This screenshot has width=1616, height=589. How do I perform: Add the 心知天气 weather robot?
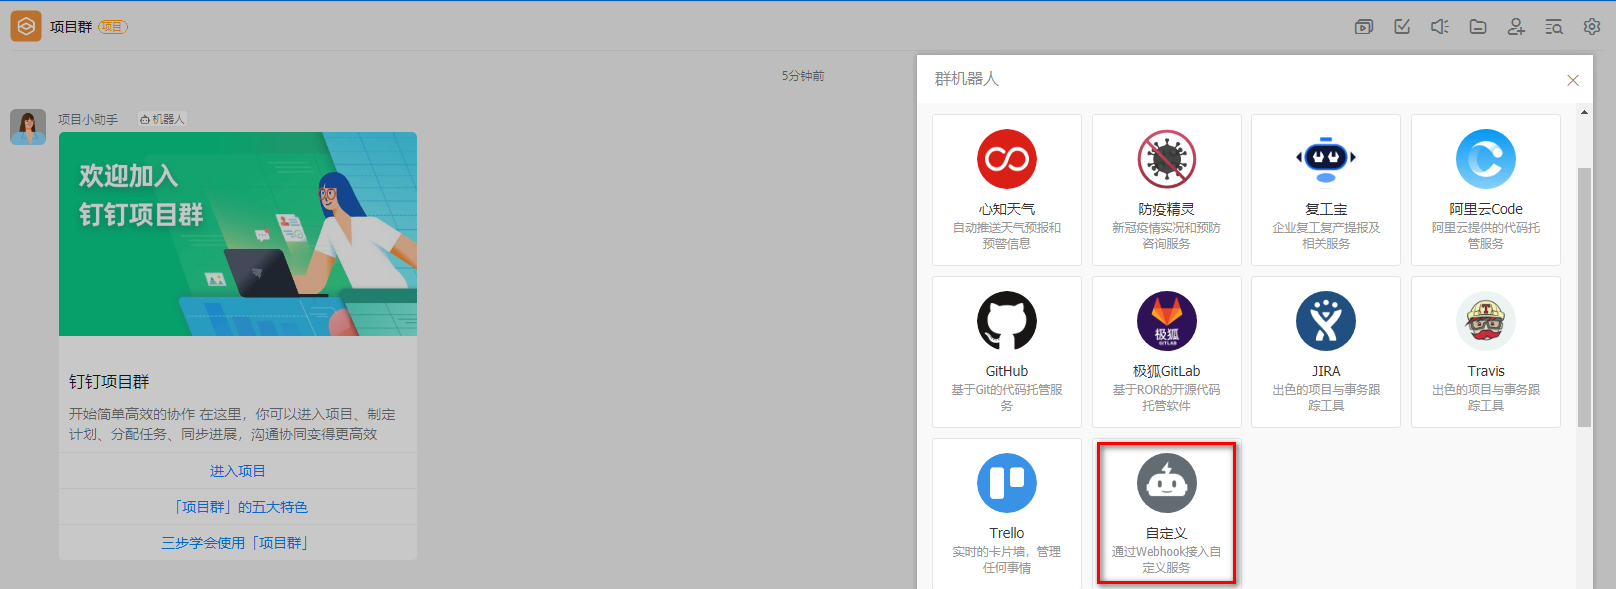tap(1007, 189)
